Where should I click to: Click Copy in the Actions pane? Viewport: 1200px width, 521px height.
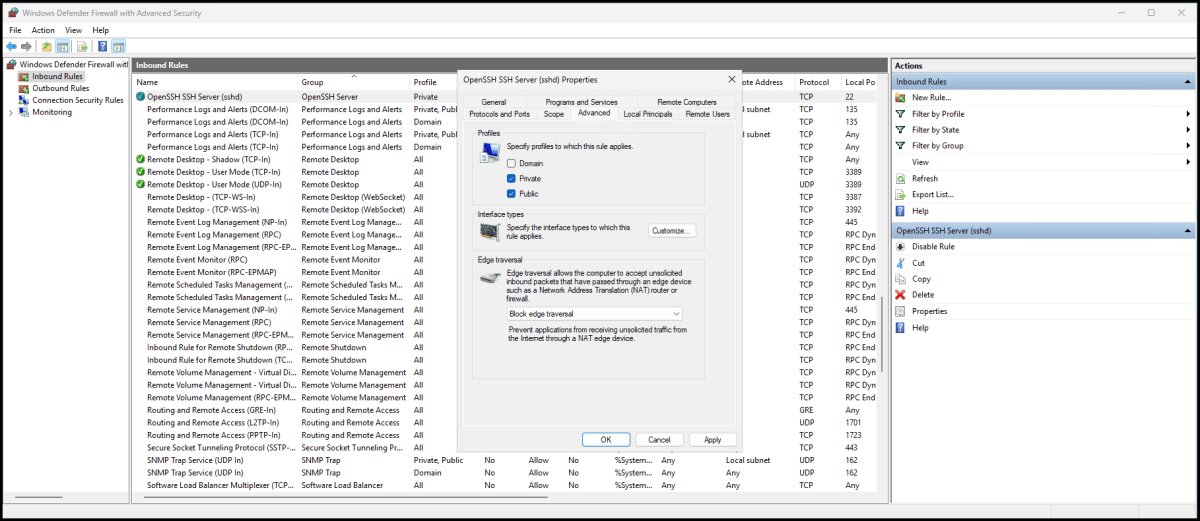pos(921,279)
